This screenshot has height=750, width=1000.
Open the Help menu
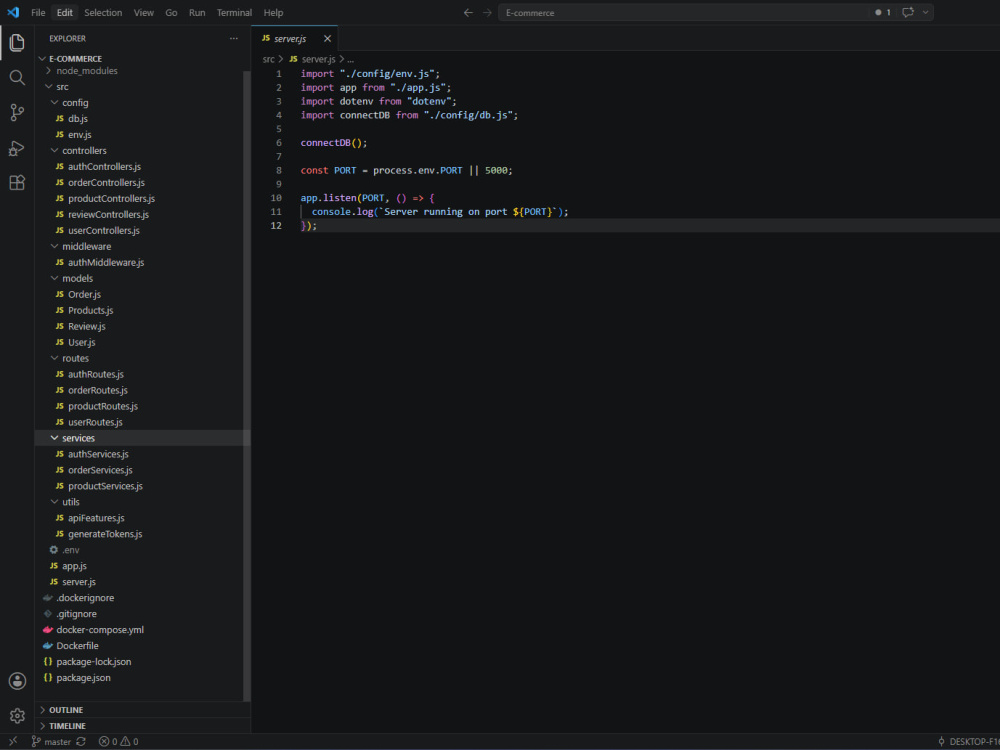(x=274, y=12)
